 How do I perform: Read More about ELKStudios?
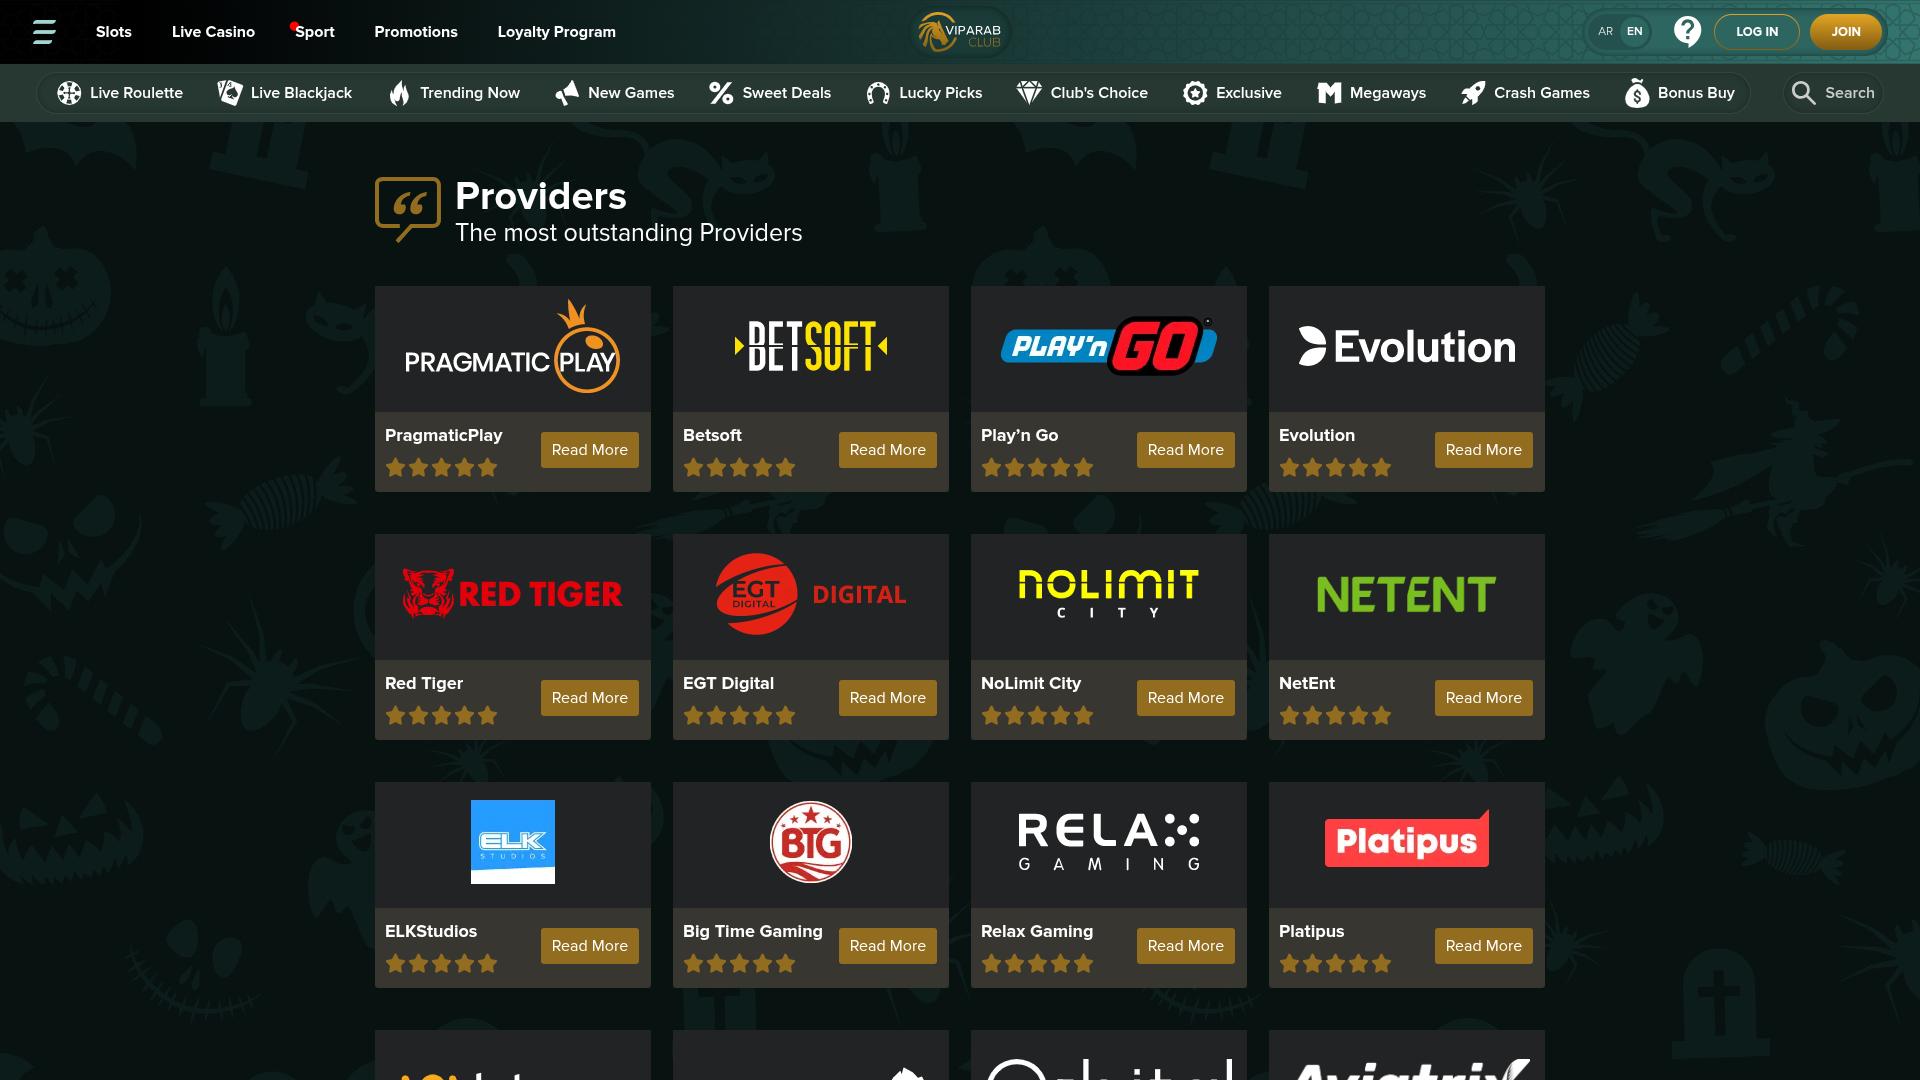590,946
